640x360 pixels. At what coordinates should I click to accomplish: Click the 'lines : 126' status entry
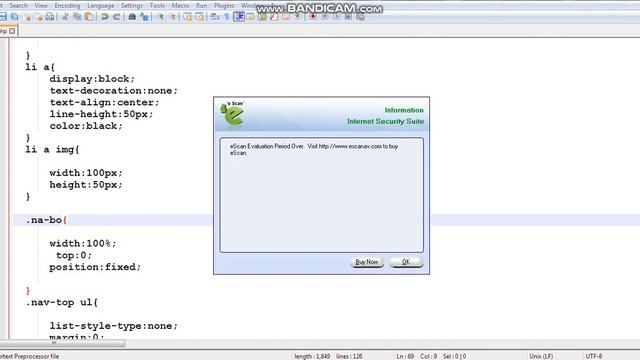(349, 356)
